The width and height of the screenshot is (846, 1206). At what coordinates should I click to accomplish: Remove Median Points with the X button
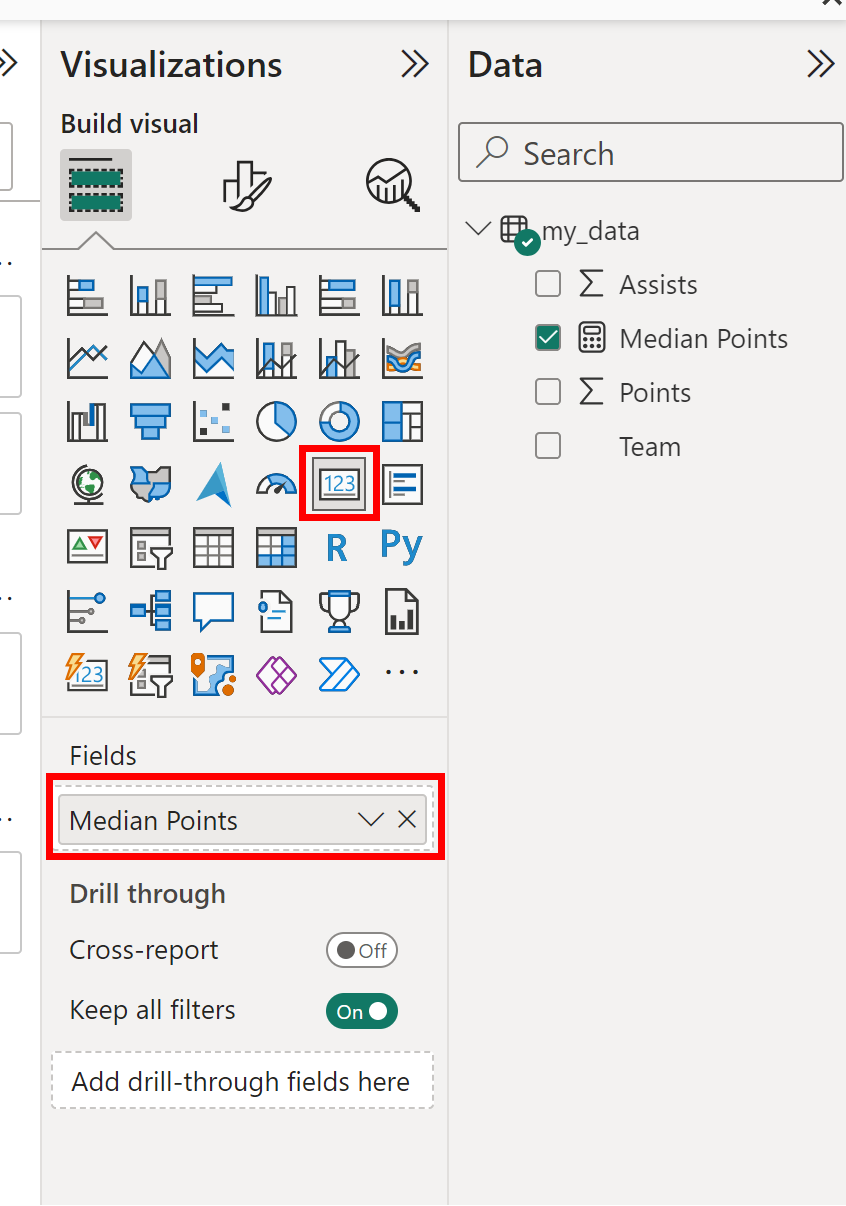coord(407,819)
